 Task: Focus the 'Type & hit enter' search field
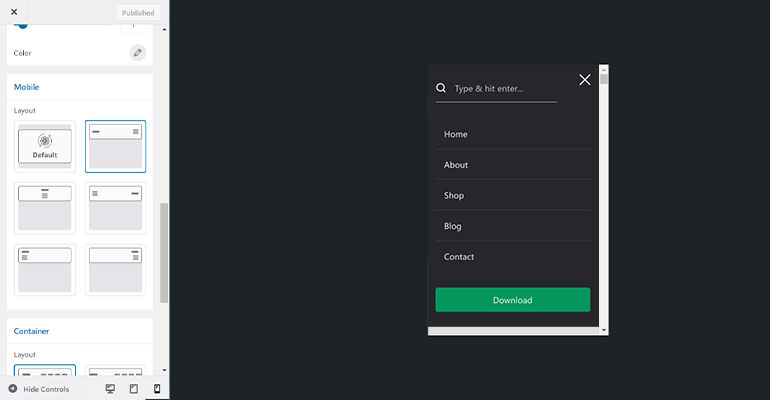pos(504,89)
